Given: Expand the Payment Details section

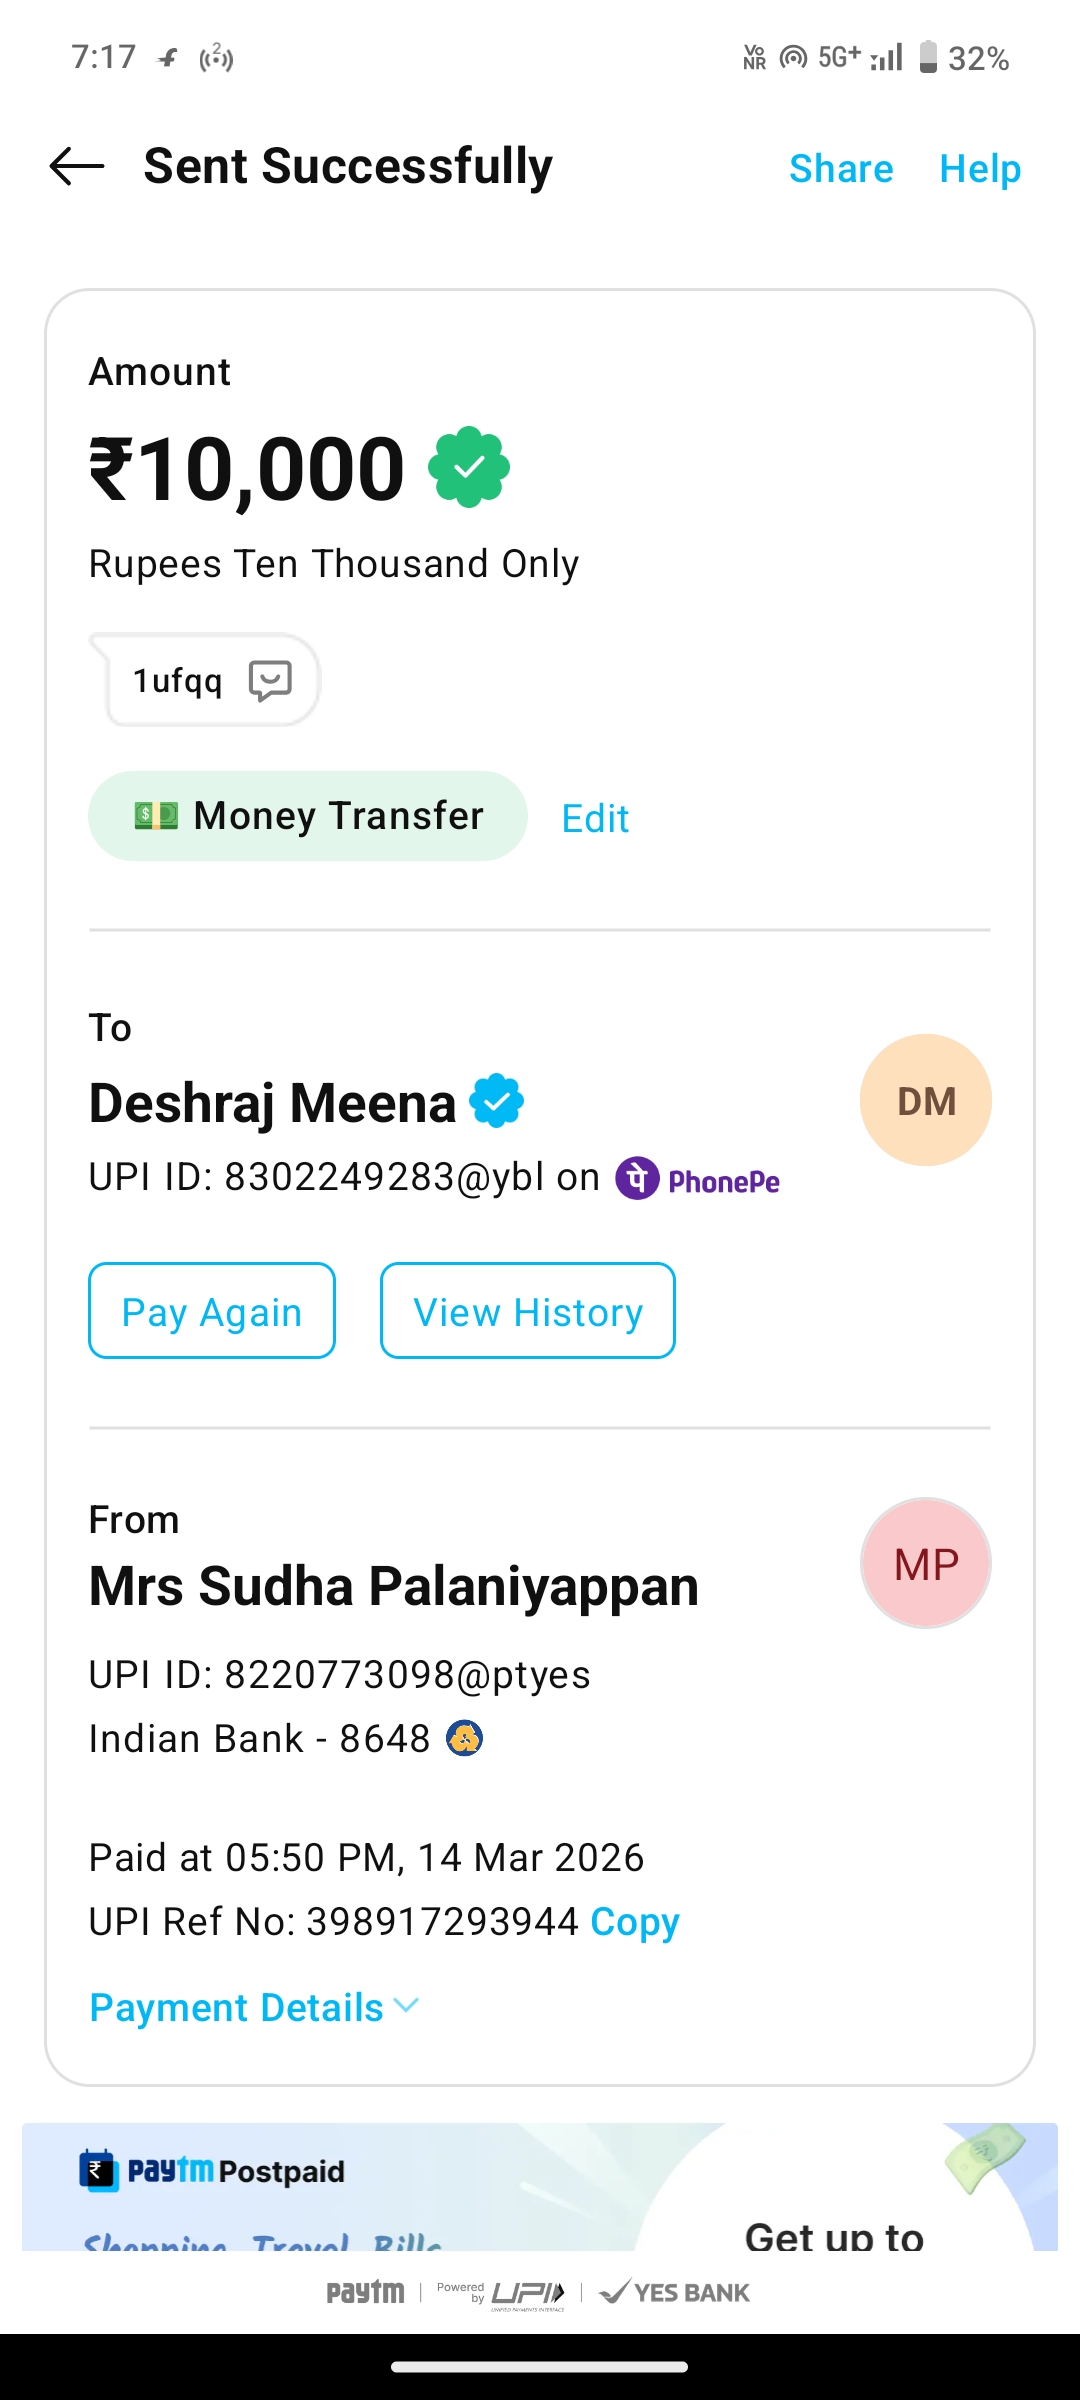Looking at the screenshot, I should (254, 2007).
